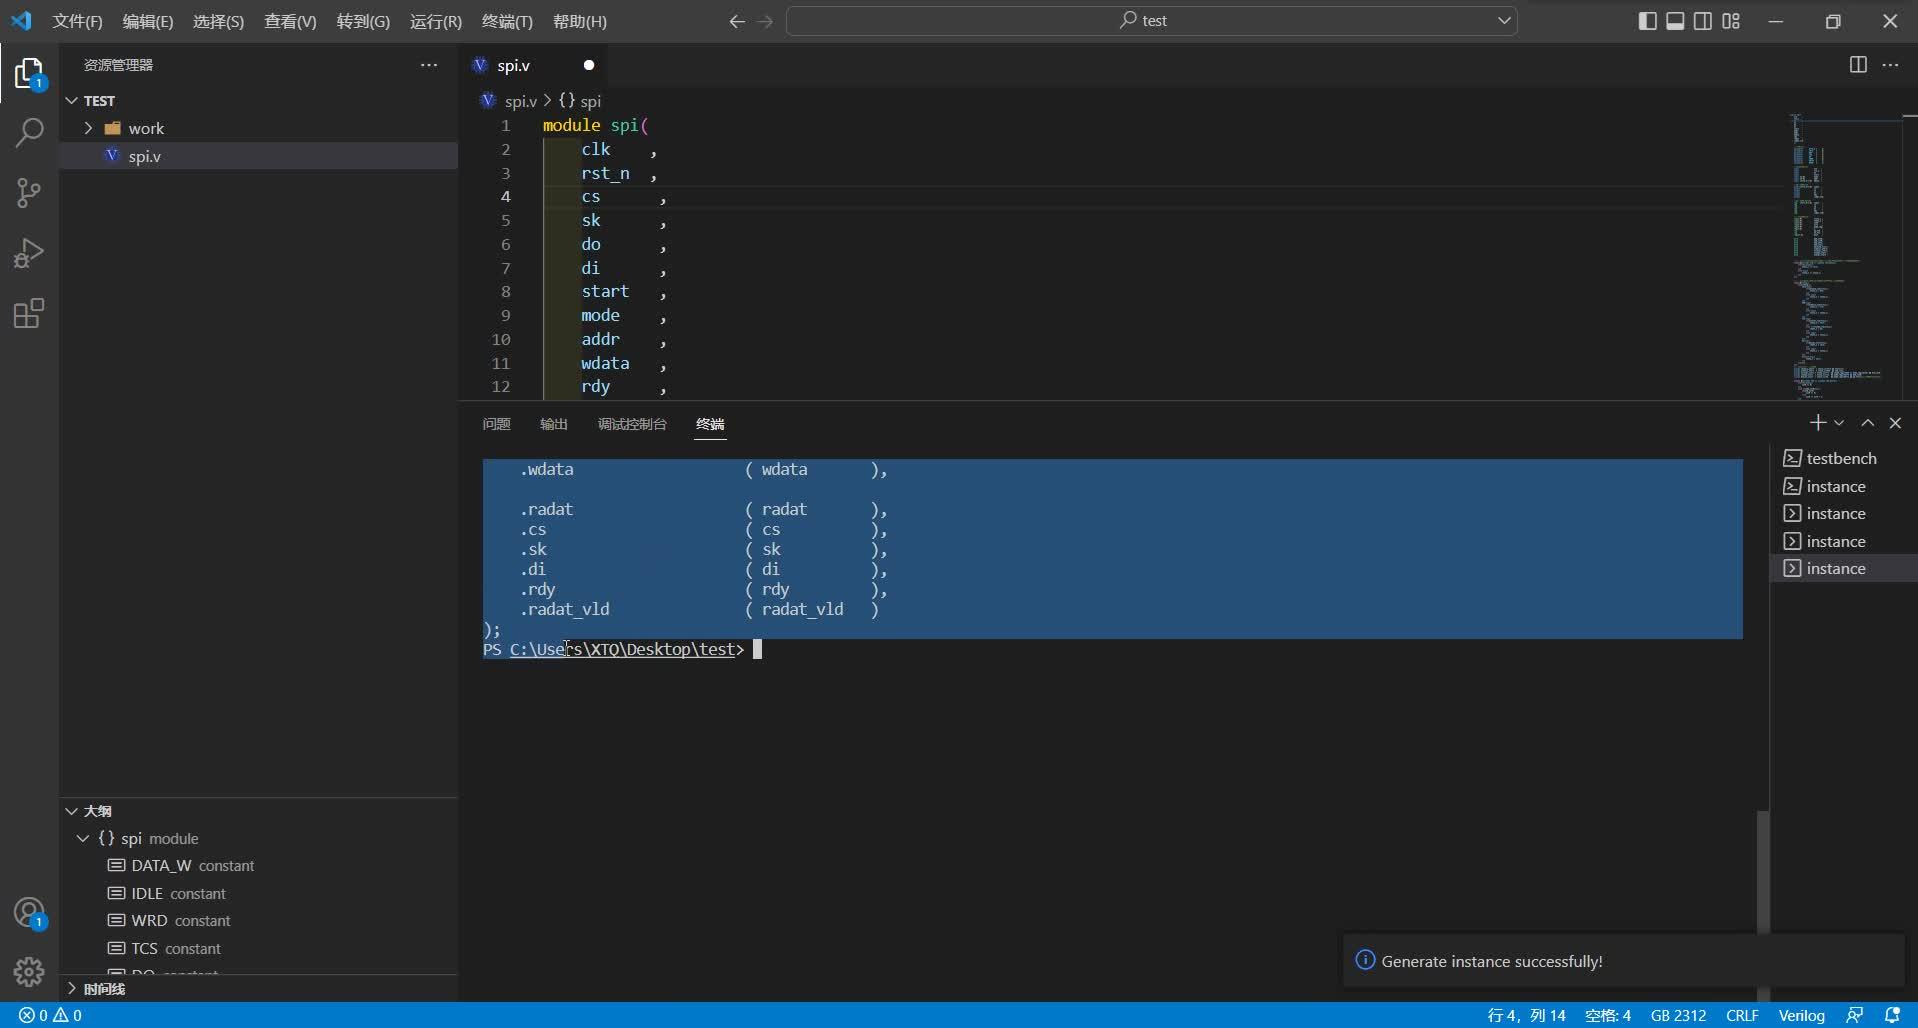Open the Extensions view

click(29, 313)
